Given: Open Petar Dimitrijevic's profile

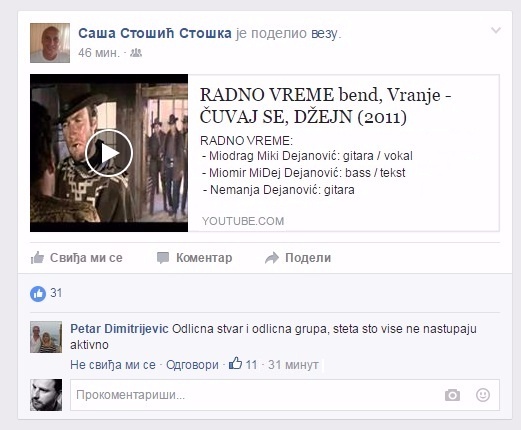Looking at the screenshot, I should [x=119, y=329].
